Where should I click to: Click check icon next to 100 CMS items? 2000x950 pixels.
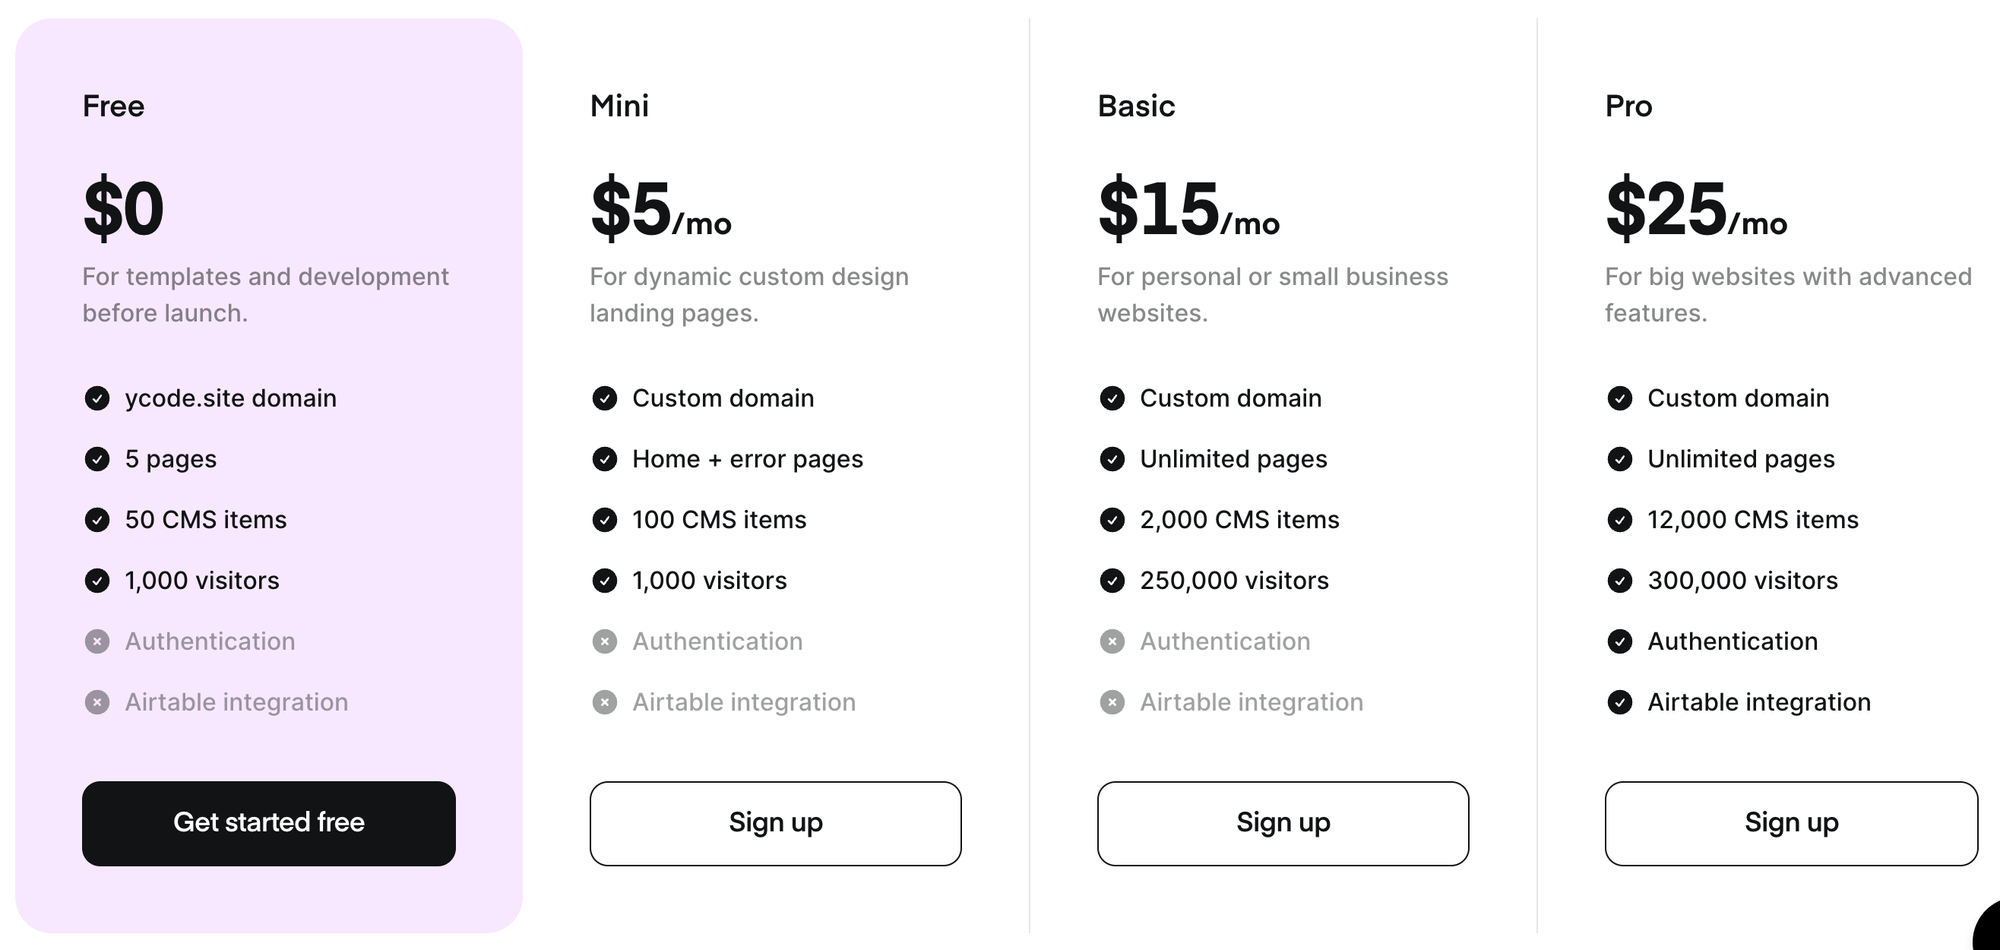[x=605, y=520]
